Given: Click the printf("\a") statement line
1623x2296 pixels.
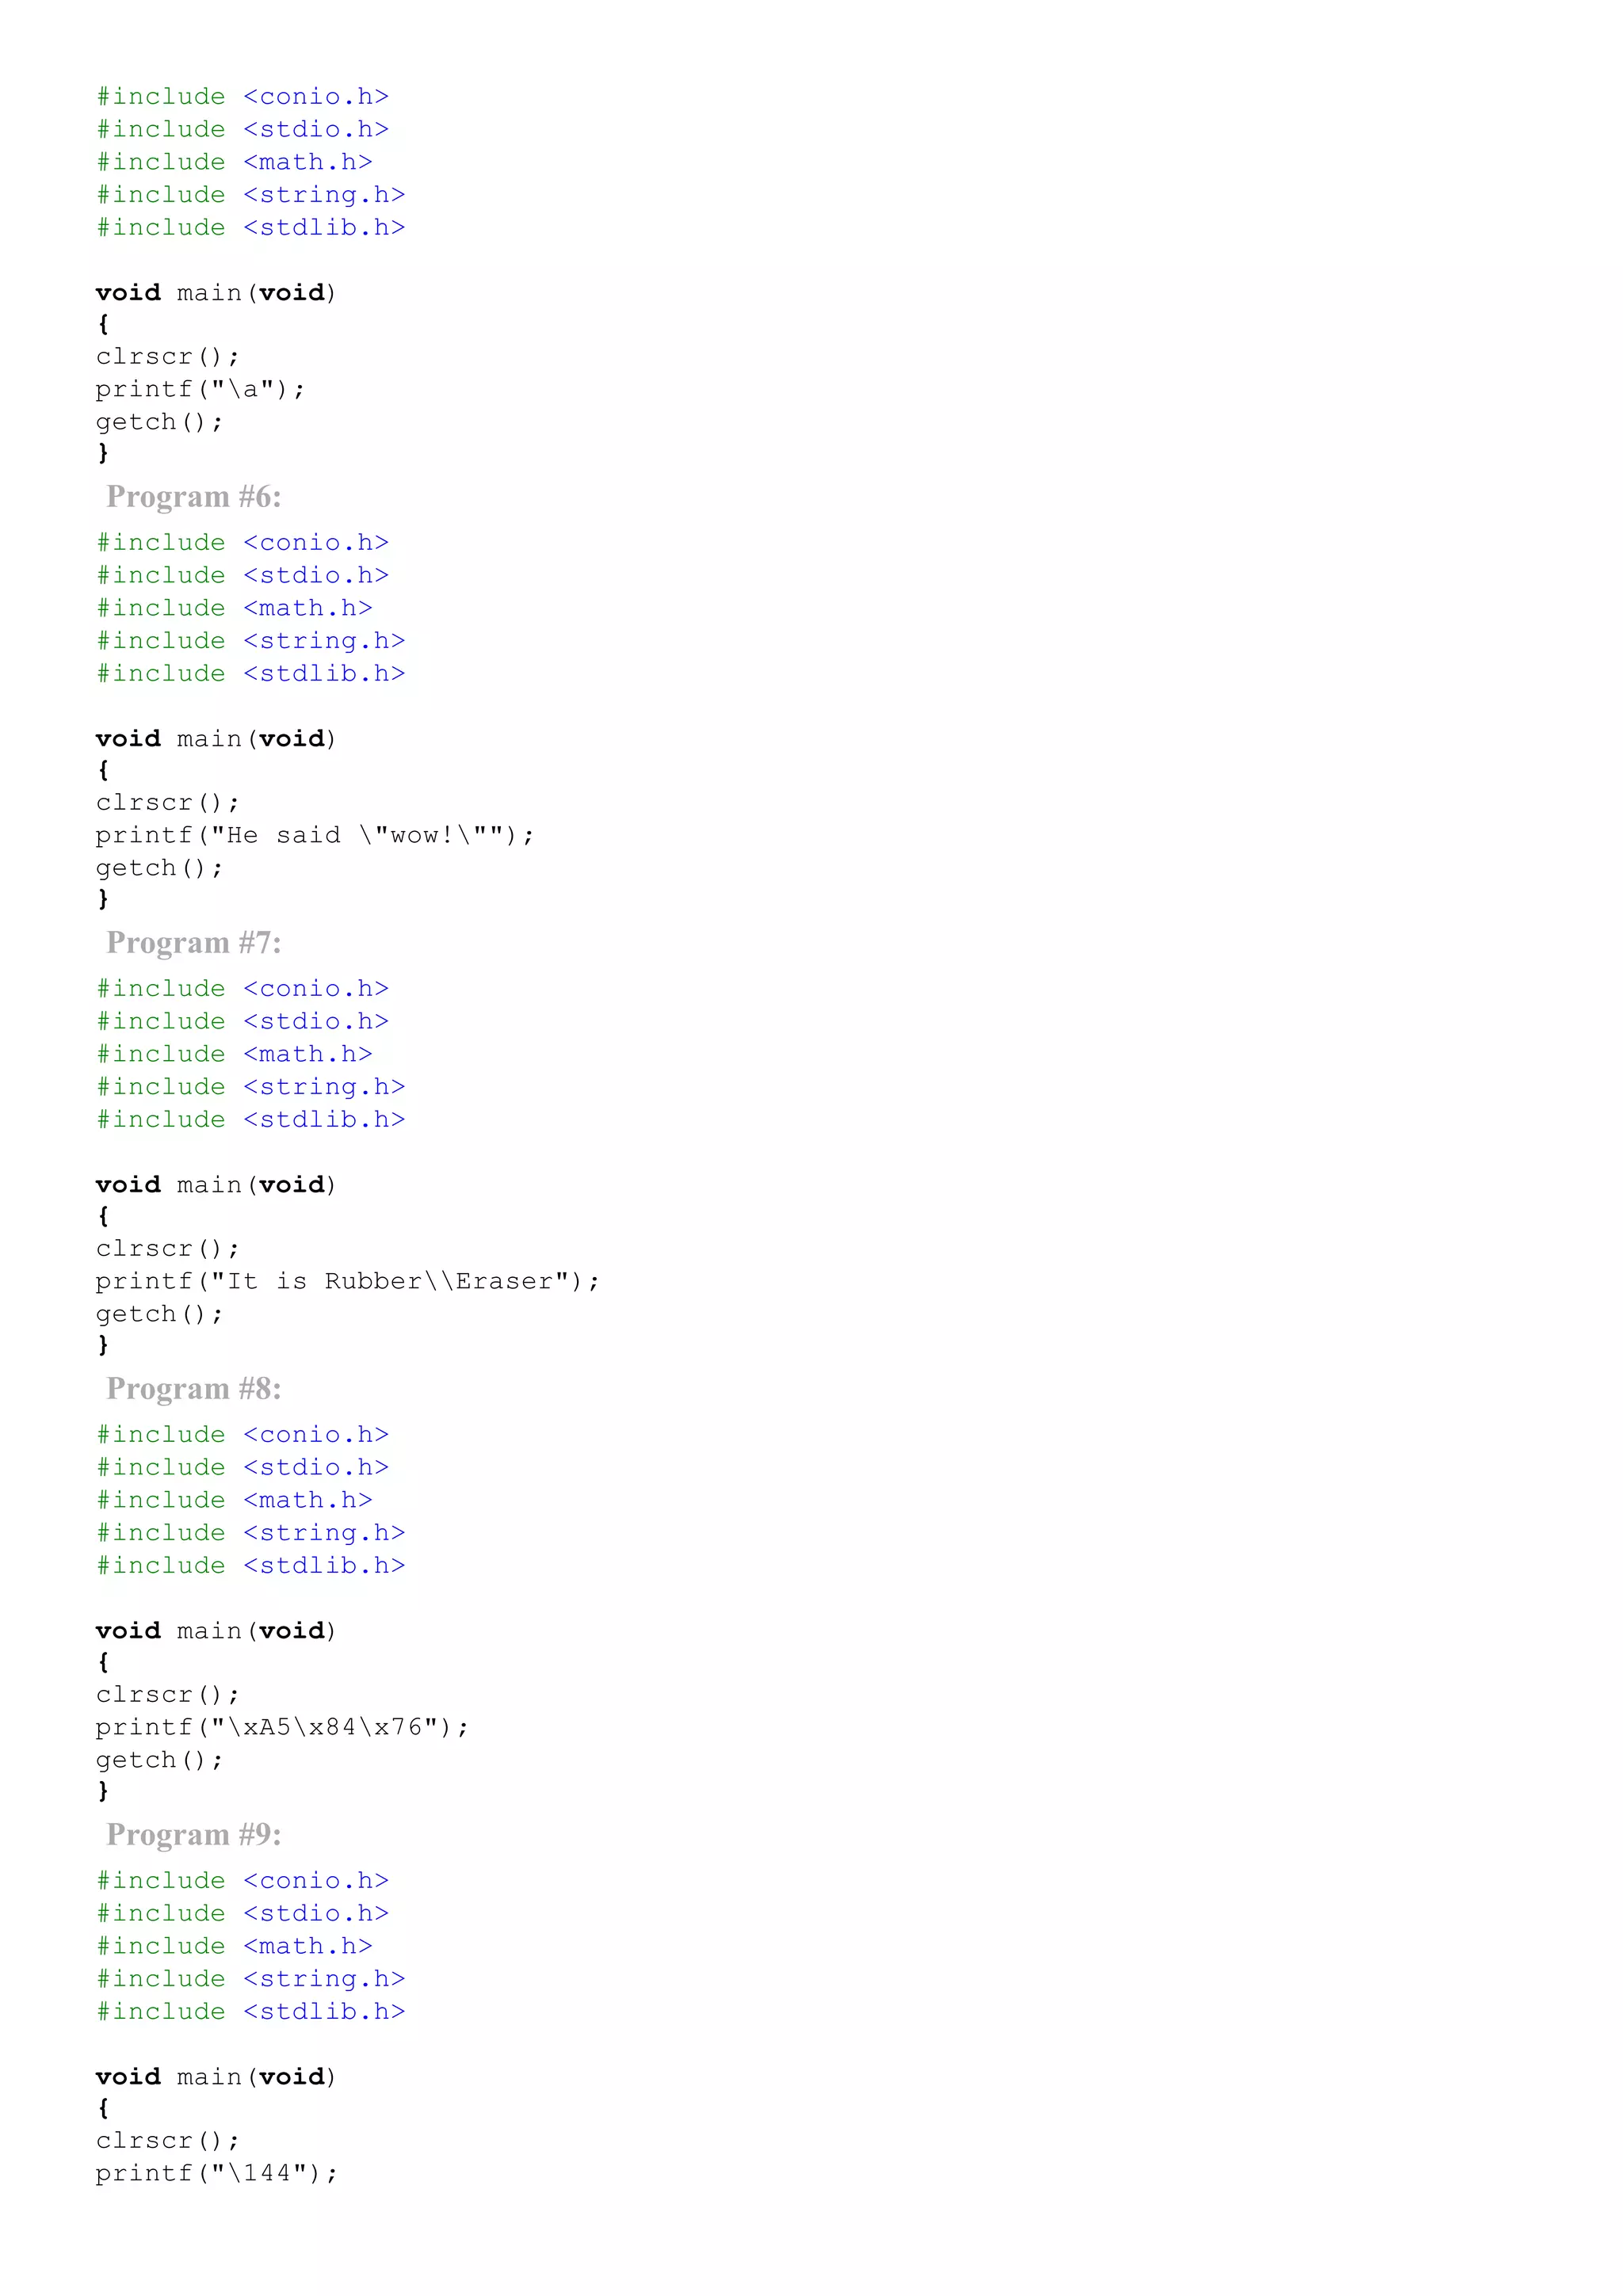Looking at the screenshot, I should pos(200,389).
